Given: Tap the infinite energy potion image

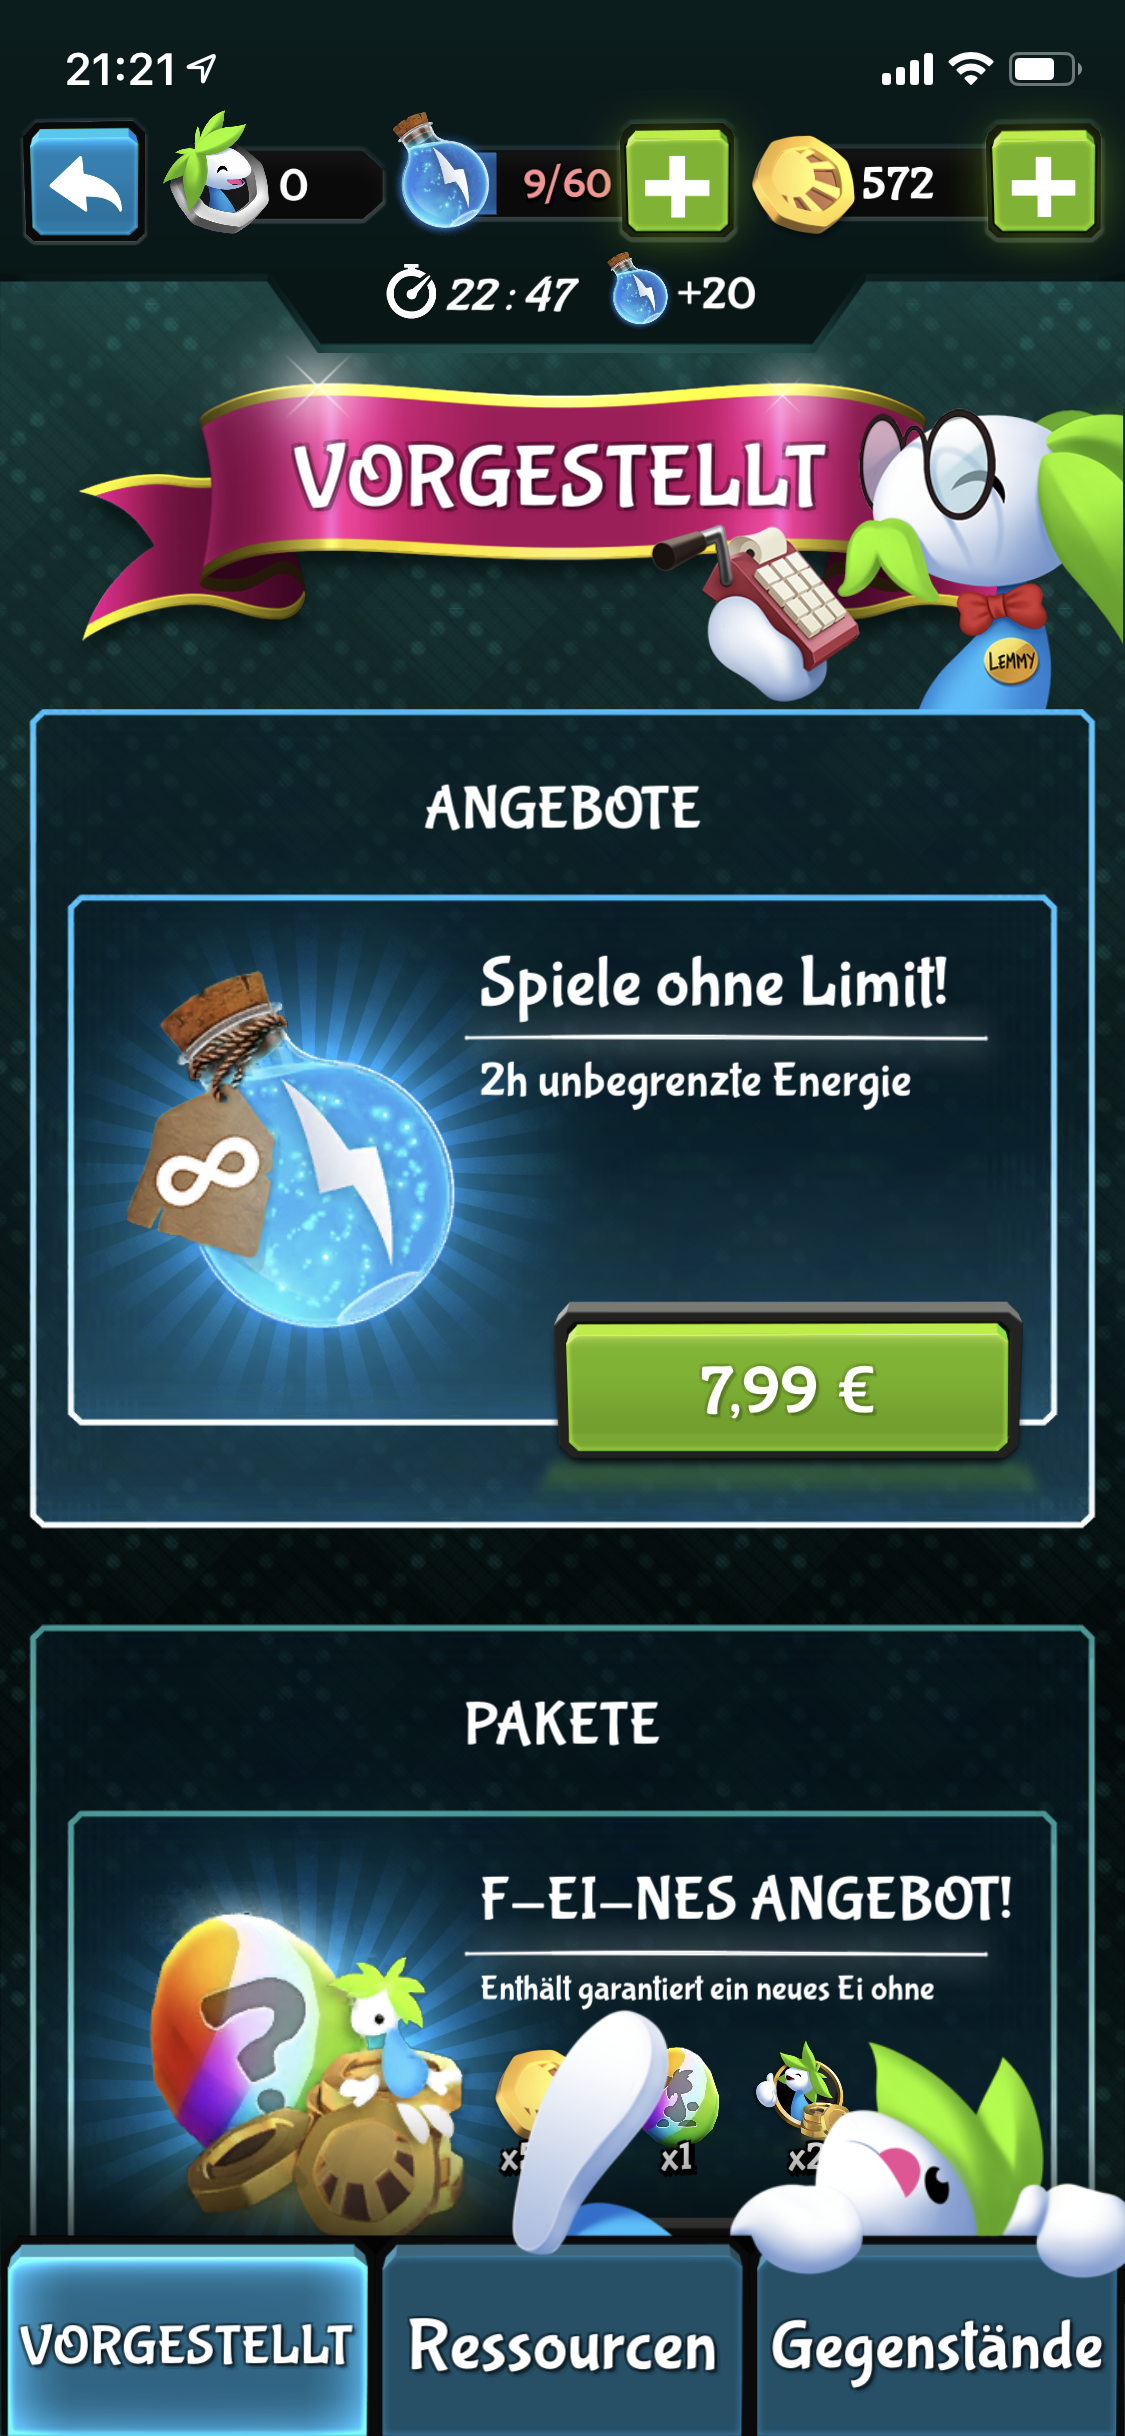Looking at the screenshot, I should point(292,1150).
